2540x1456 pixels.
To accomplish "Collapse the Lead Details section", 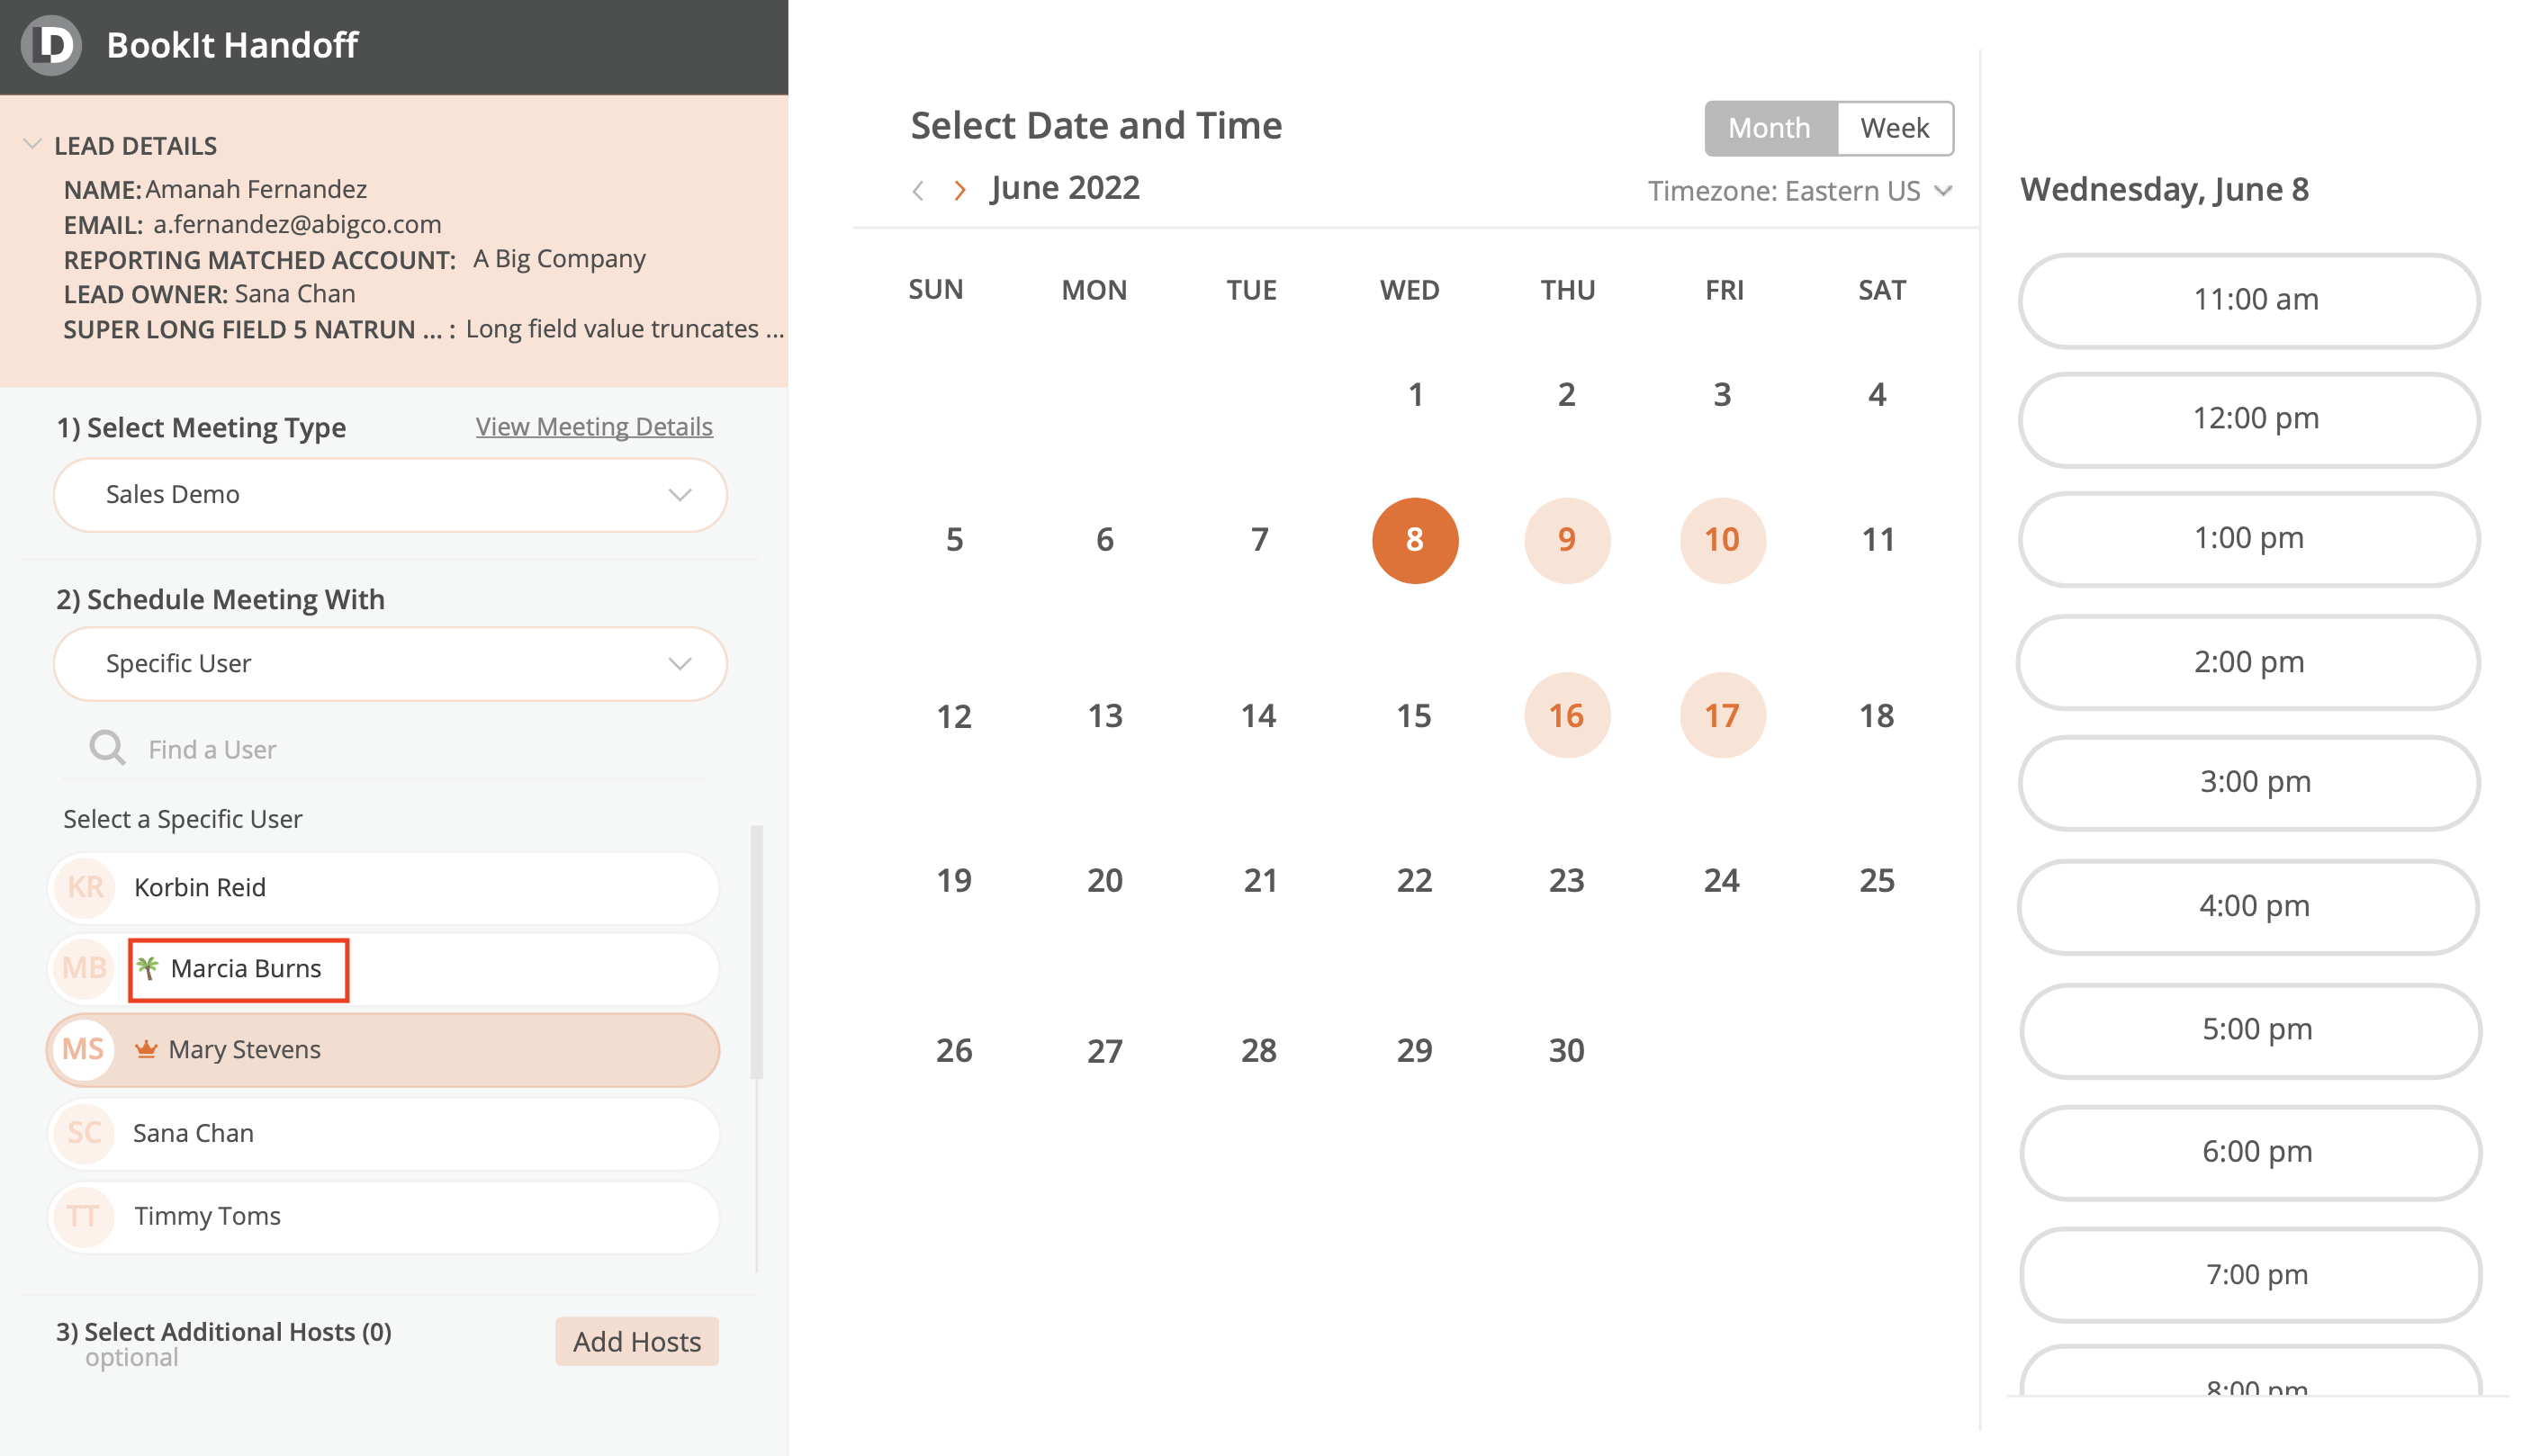I will 32,145.
